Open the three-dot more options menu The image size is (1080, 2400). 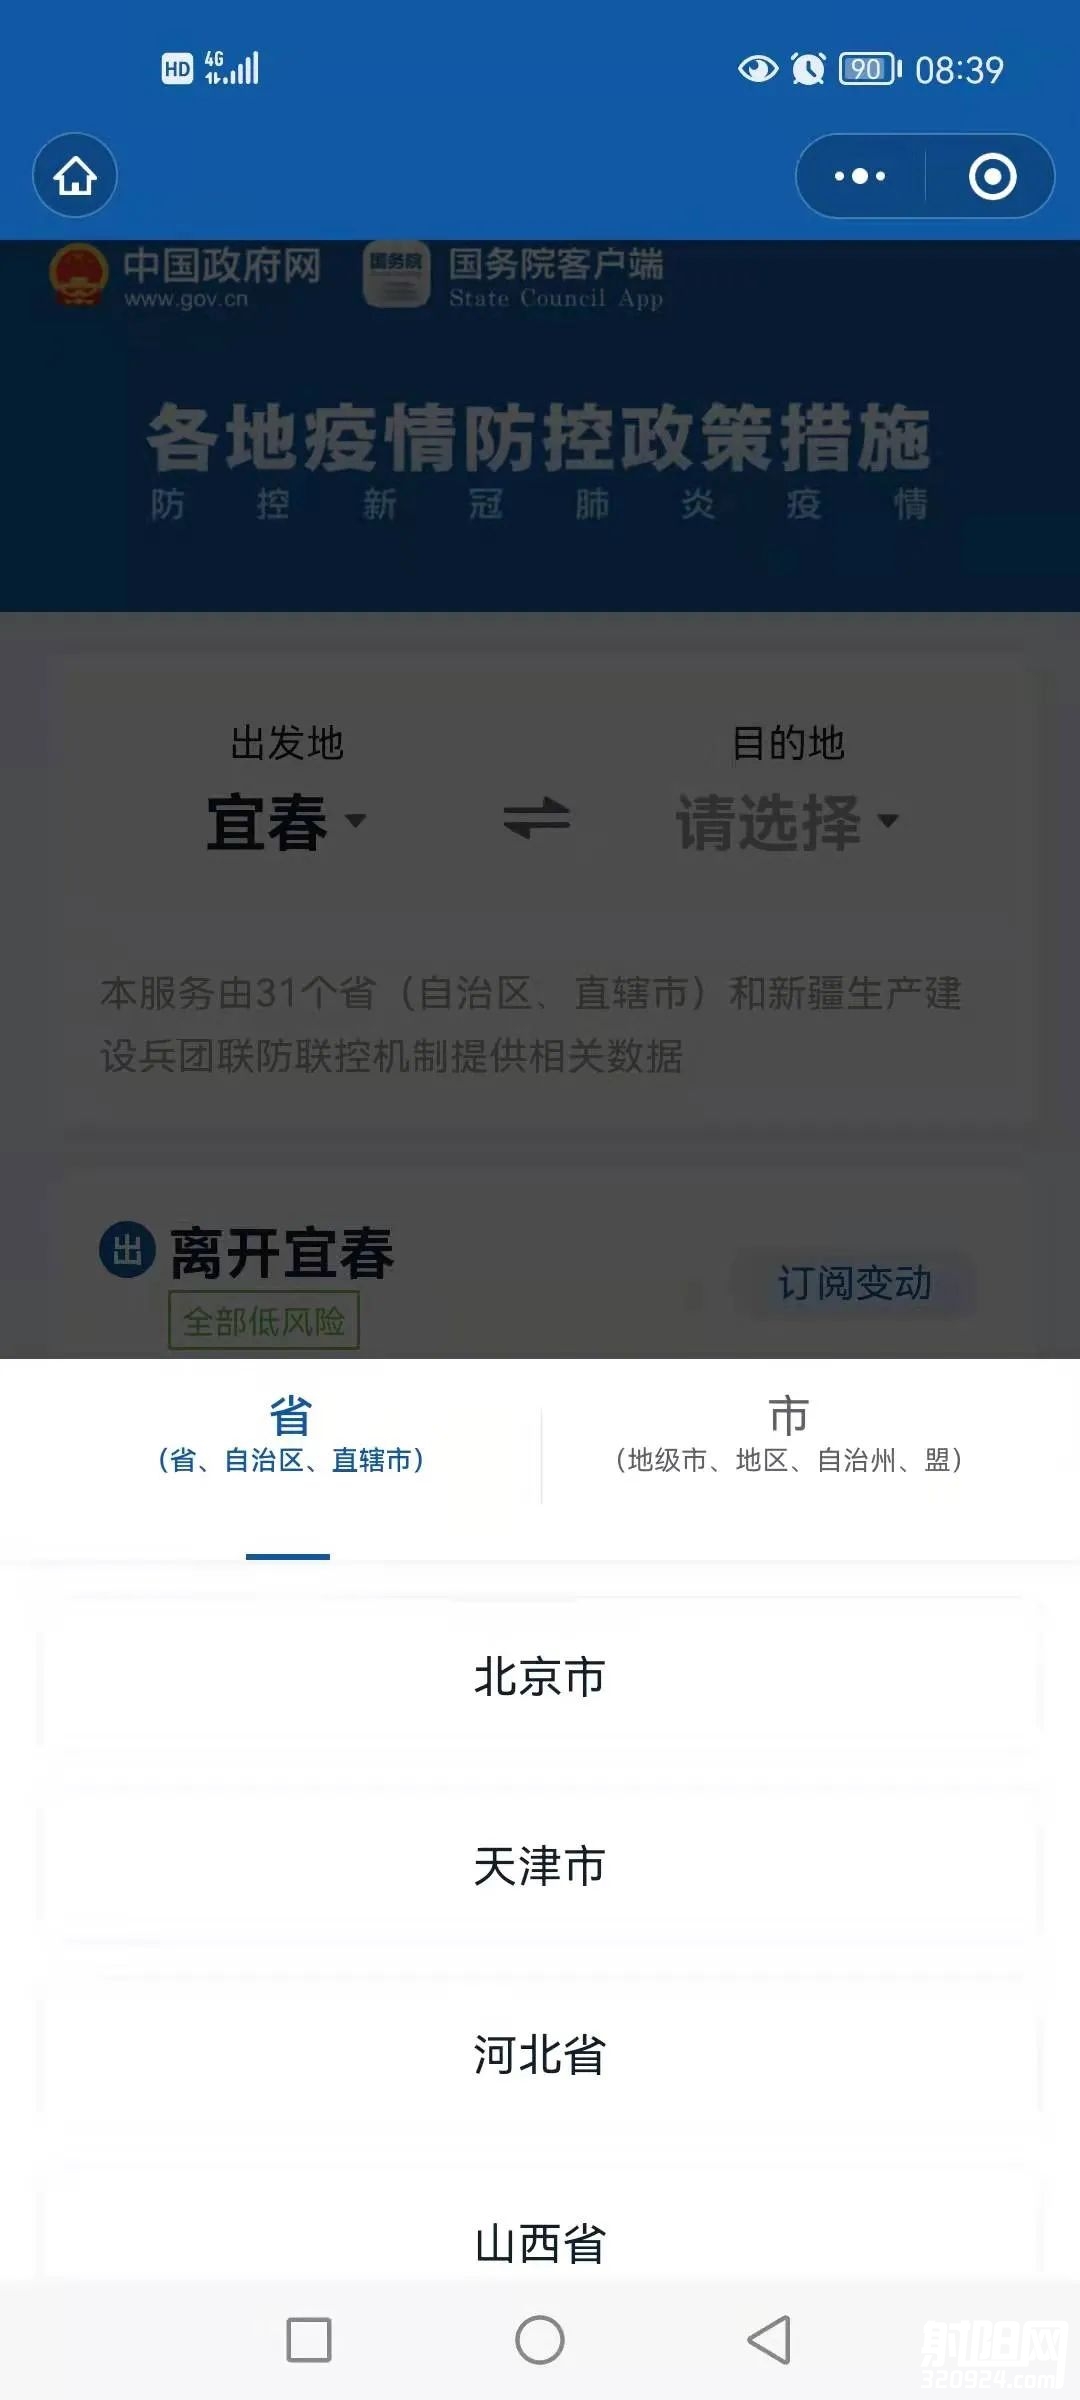coord(860,176)
